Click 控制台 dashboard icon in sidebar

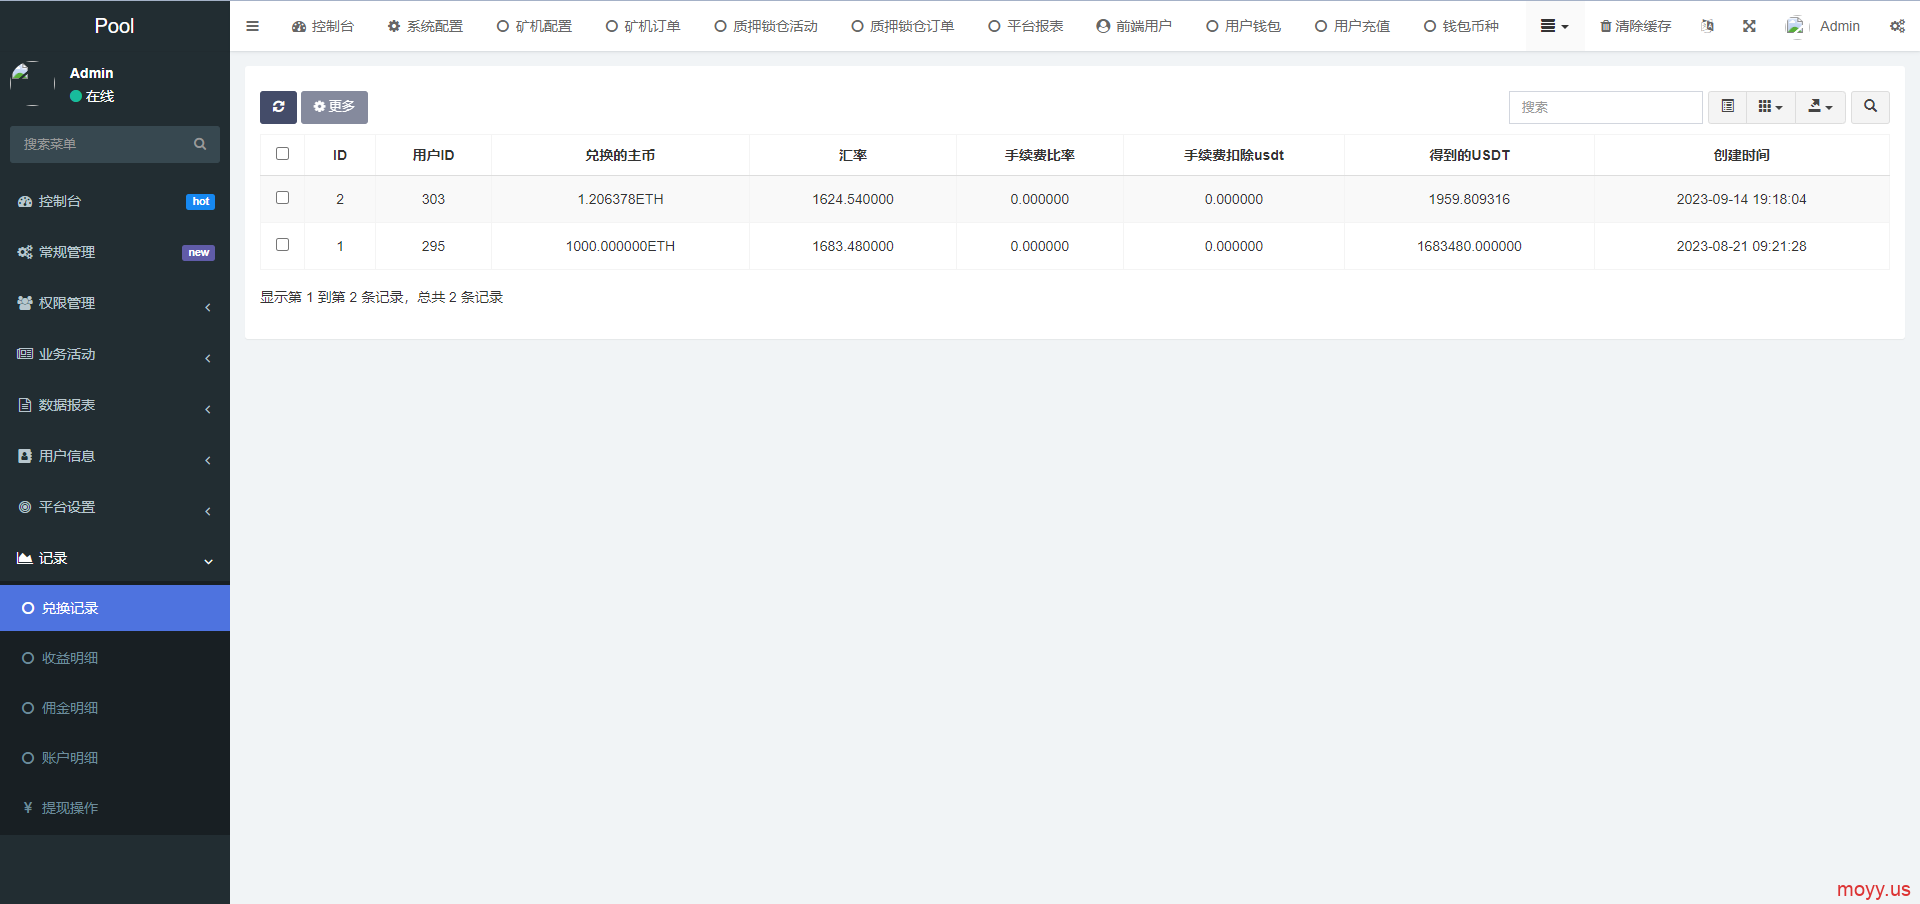click(x=25, y=201)
